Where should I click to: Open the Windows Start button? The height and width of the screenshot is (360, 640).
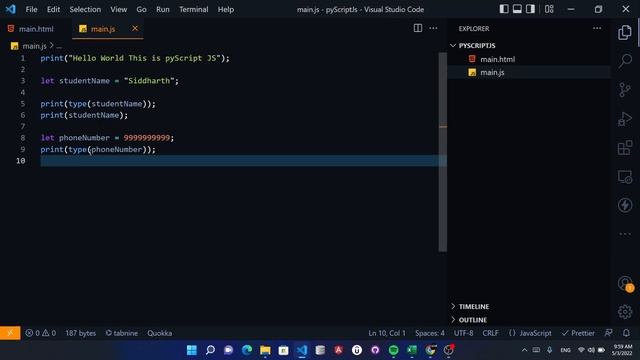click(x=191, y=350)
